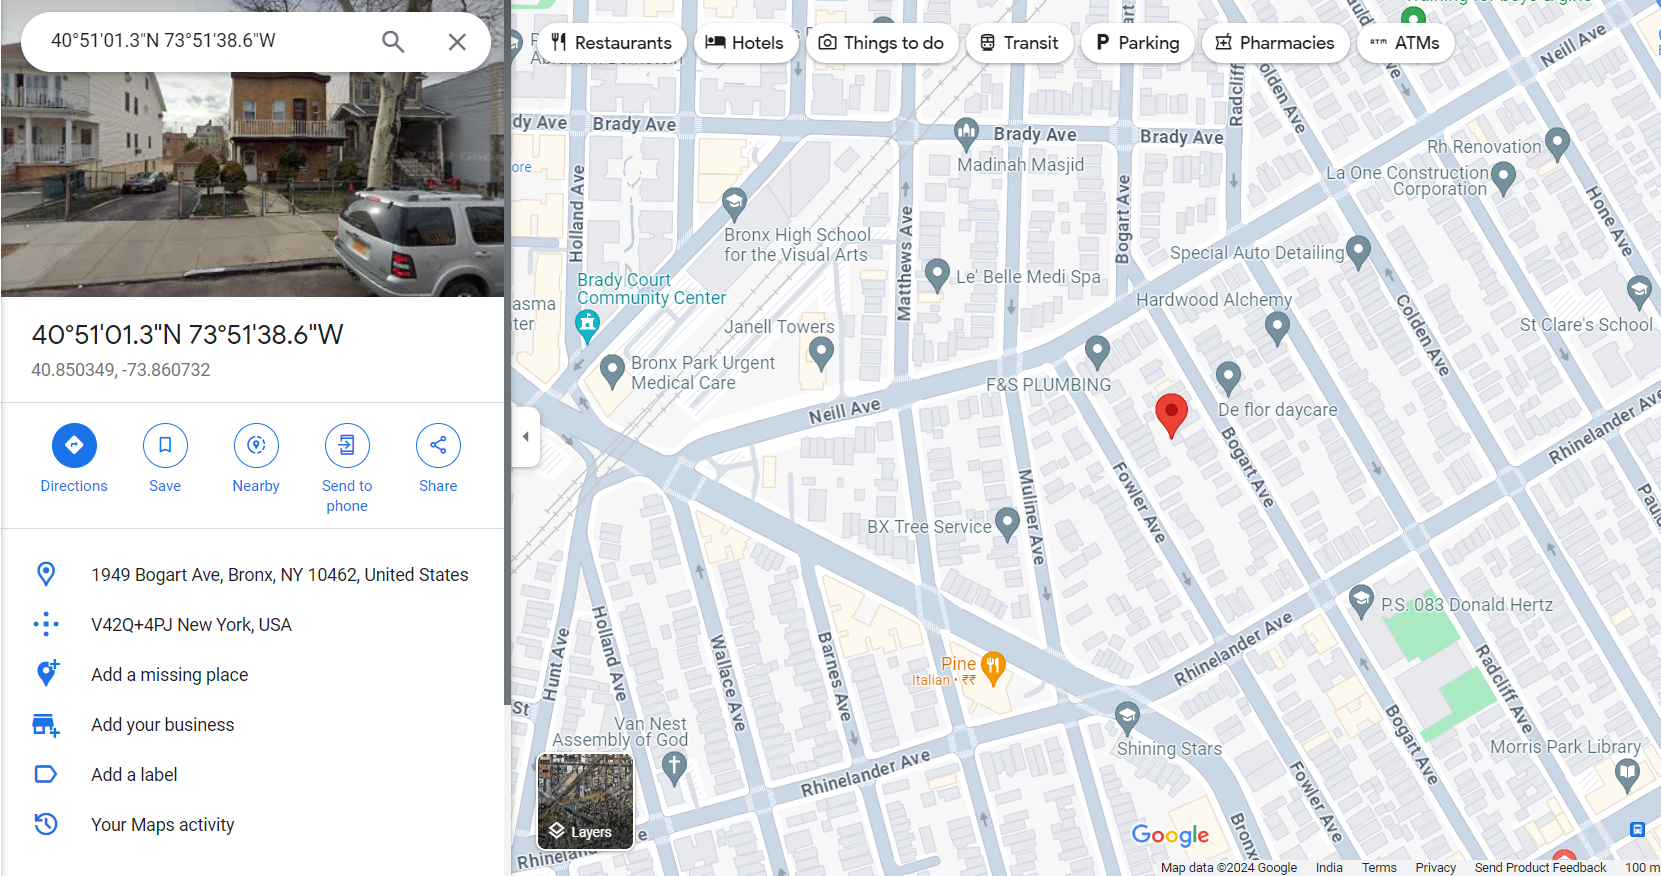Click Brady Court Community Center pin
Image resolution: width=1661 pixels, height=876 pixels.
(x=587, y=324)
